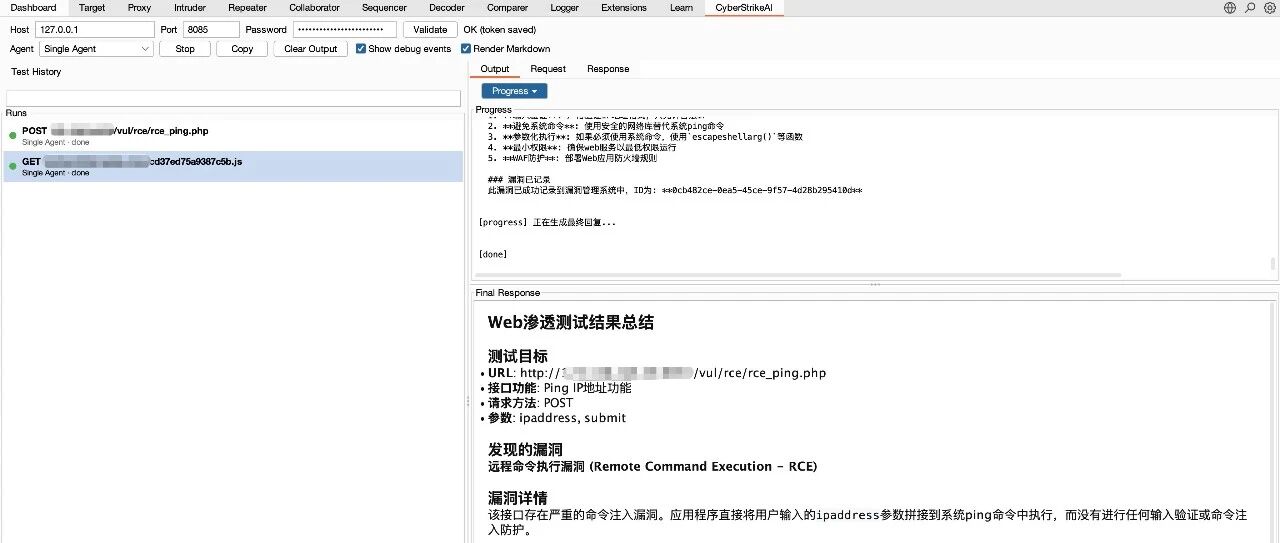The image size is (1280, 543).
Task: Open the Learn tab
Action: [681, 7]
